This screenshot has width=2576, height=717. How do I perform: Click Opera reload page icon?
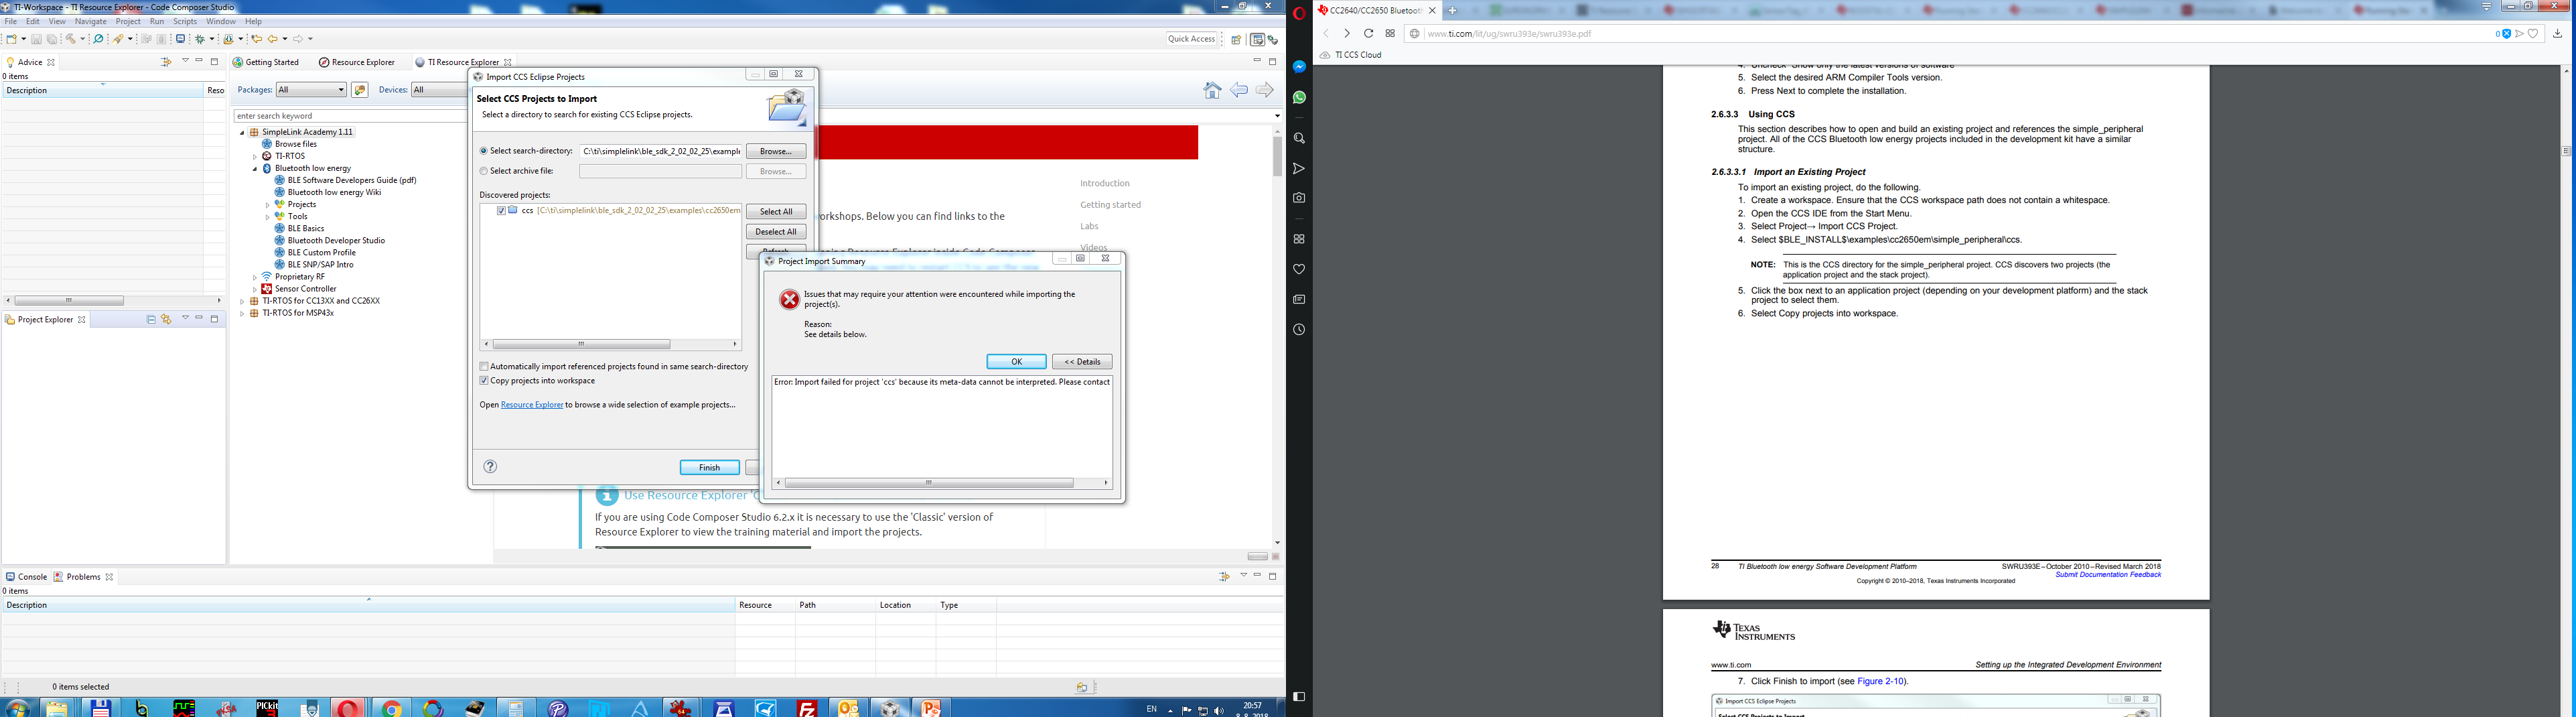pos(1368,34)
